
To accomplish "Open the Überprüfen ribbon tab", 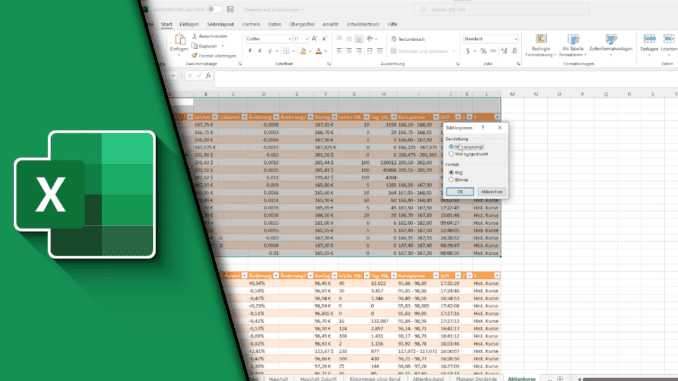I will [x=301, y=24].
